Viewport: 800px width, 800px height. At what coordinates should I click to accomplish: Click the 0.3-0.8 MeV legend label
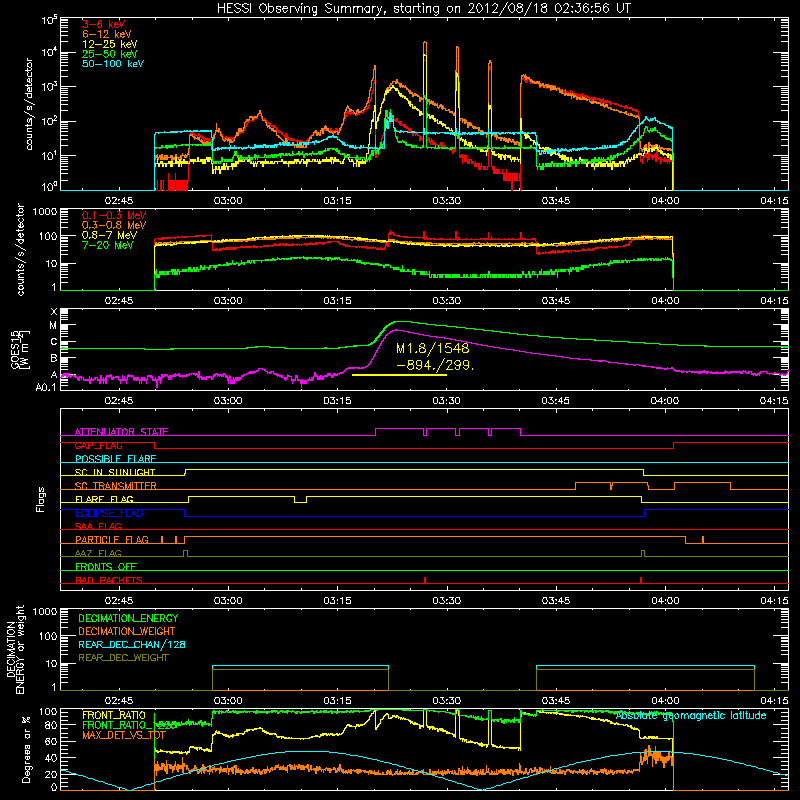[114, 225]
